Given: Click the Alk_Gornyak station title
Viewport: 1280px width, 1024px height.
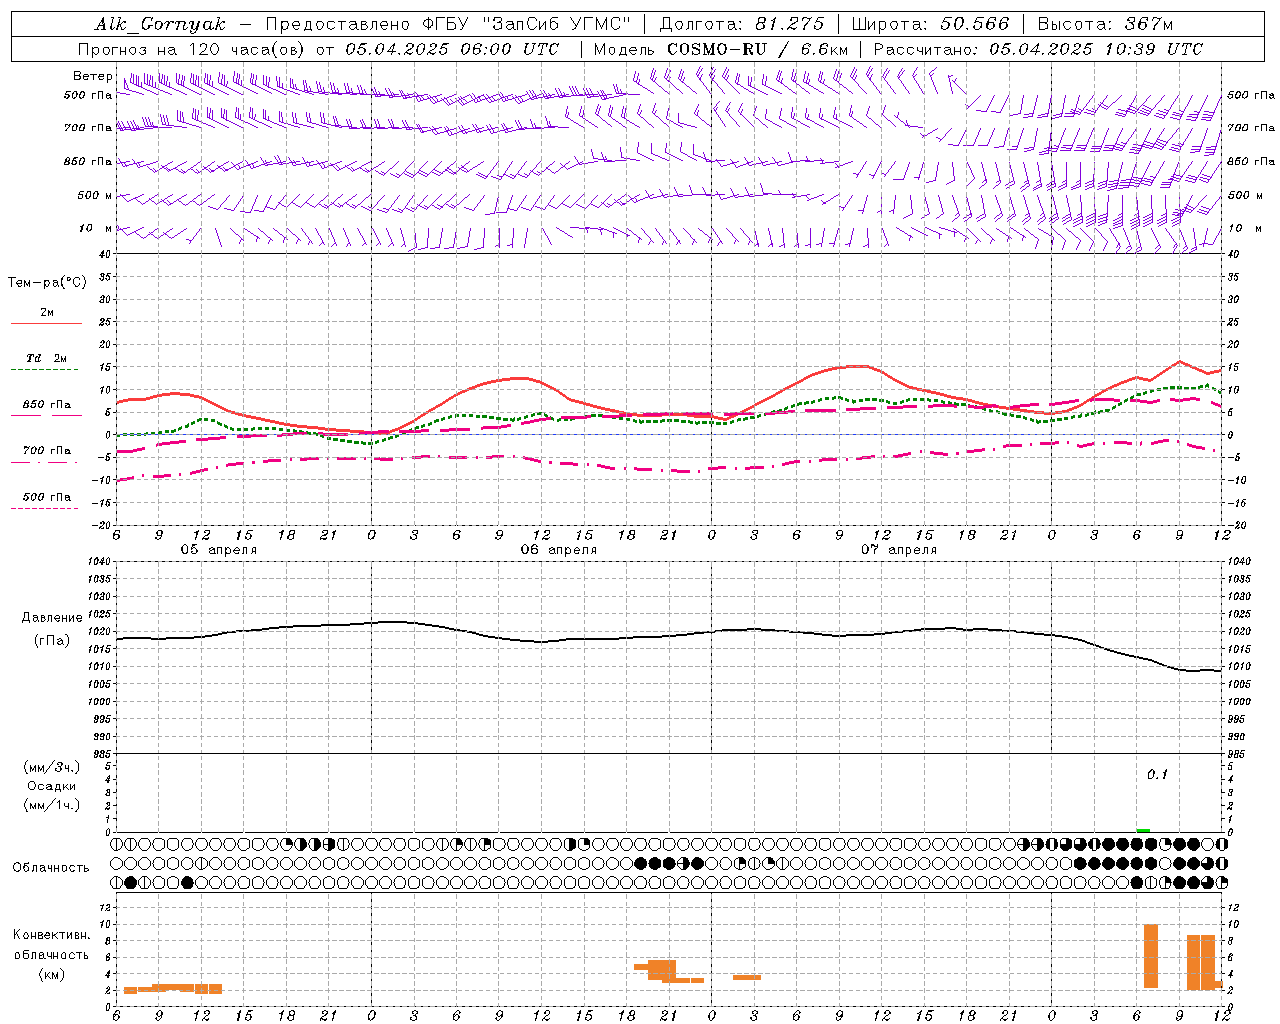Looking at the screenshot, I should [160, 24].
